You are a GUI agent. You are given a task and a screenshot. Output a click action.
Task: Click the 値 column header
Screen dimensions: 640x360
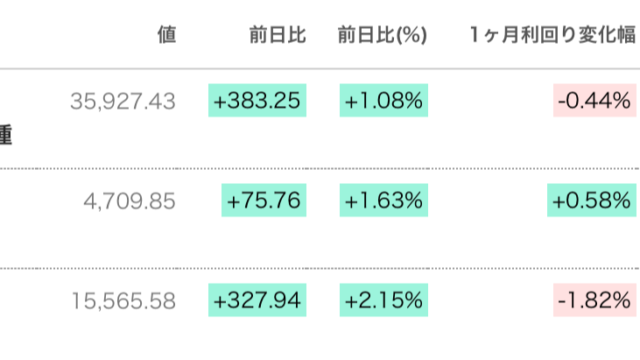click(x=167, y=34)
